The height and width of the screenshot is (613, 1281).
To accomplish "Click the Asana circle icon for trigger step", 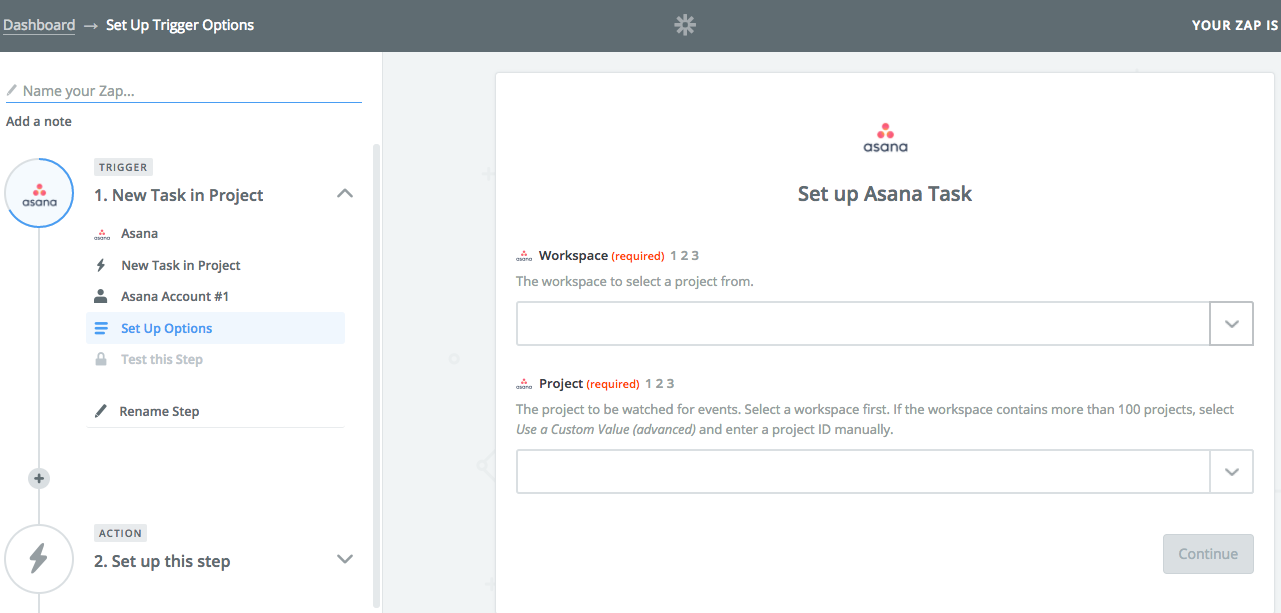I will click(39, 194).
